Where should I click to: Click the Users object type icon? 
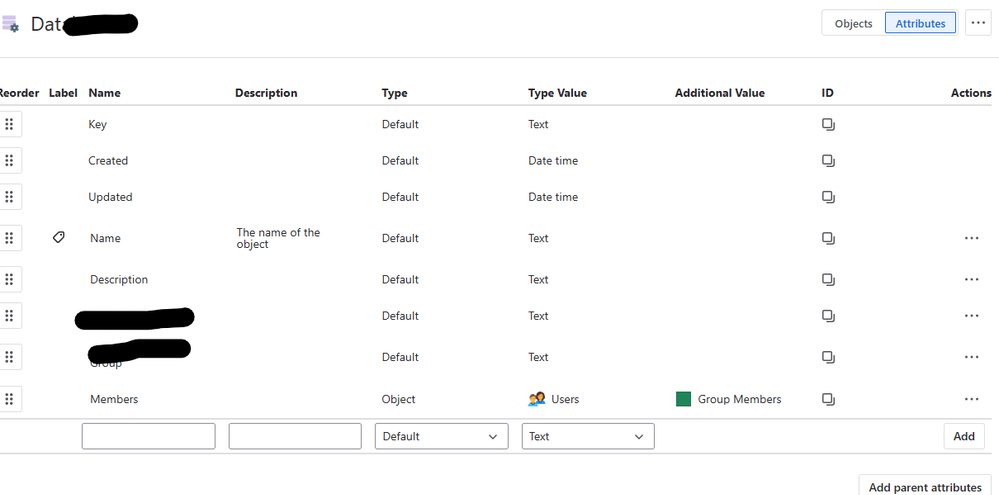(x=536, y=399)
